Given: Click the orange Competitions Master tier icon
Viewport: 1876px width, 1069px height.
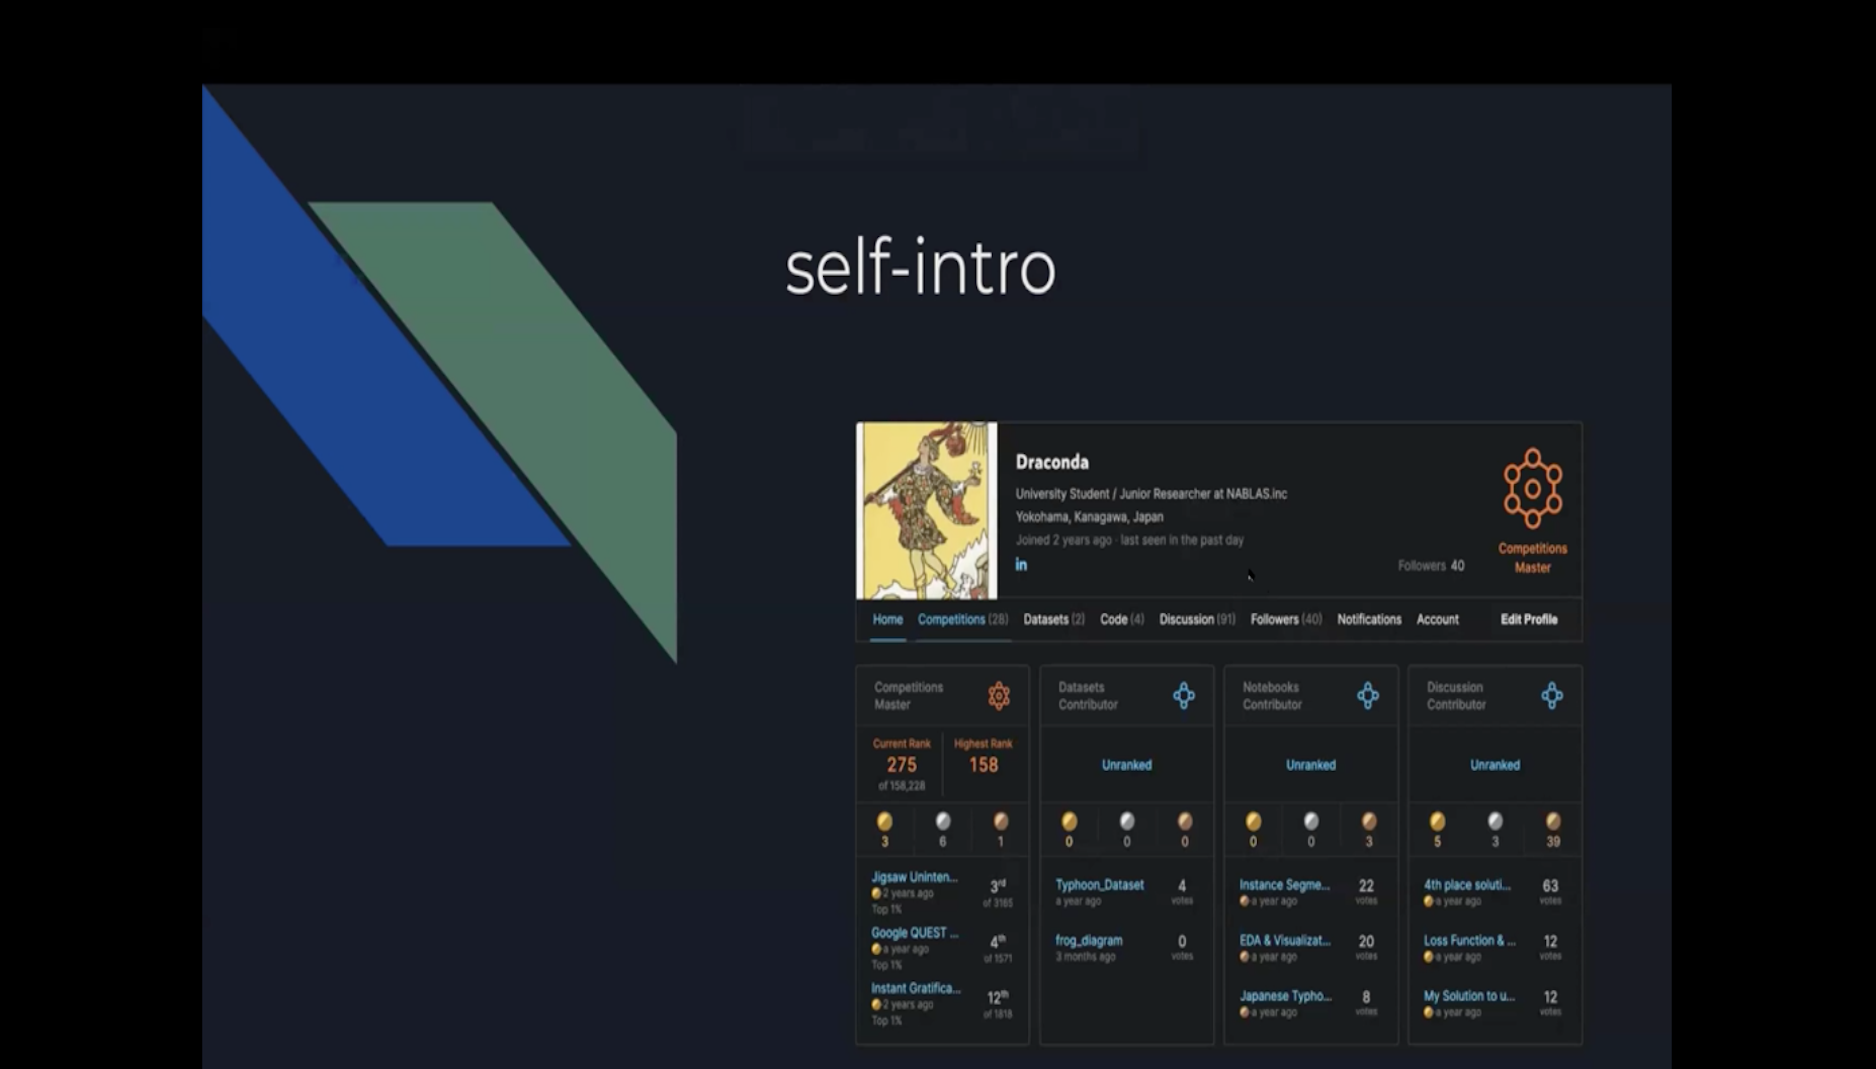Looking at the screenshot, I should tap(998, 696).
